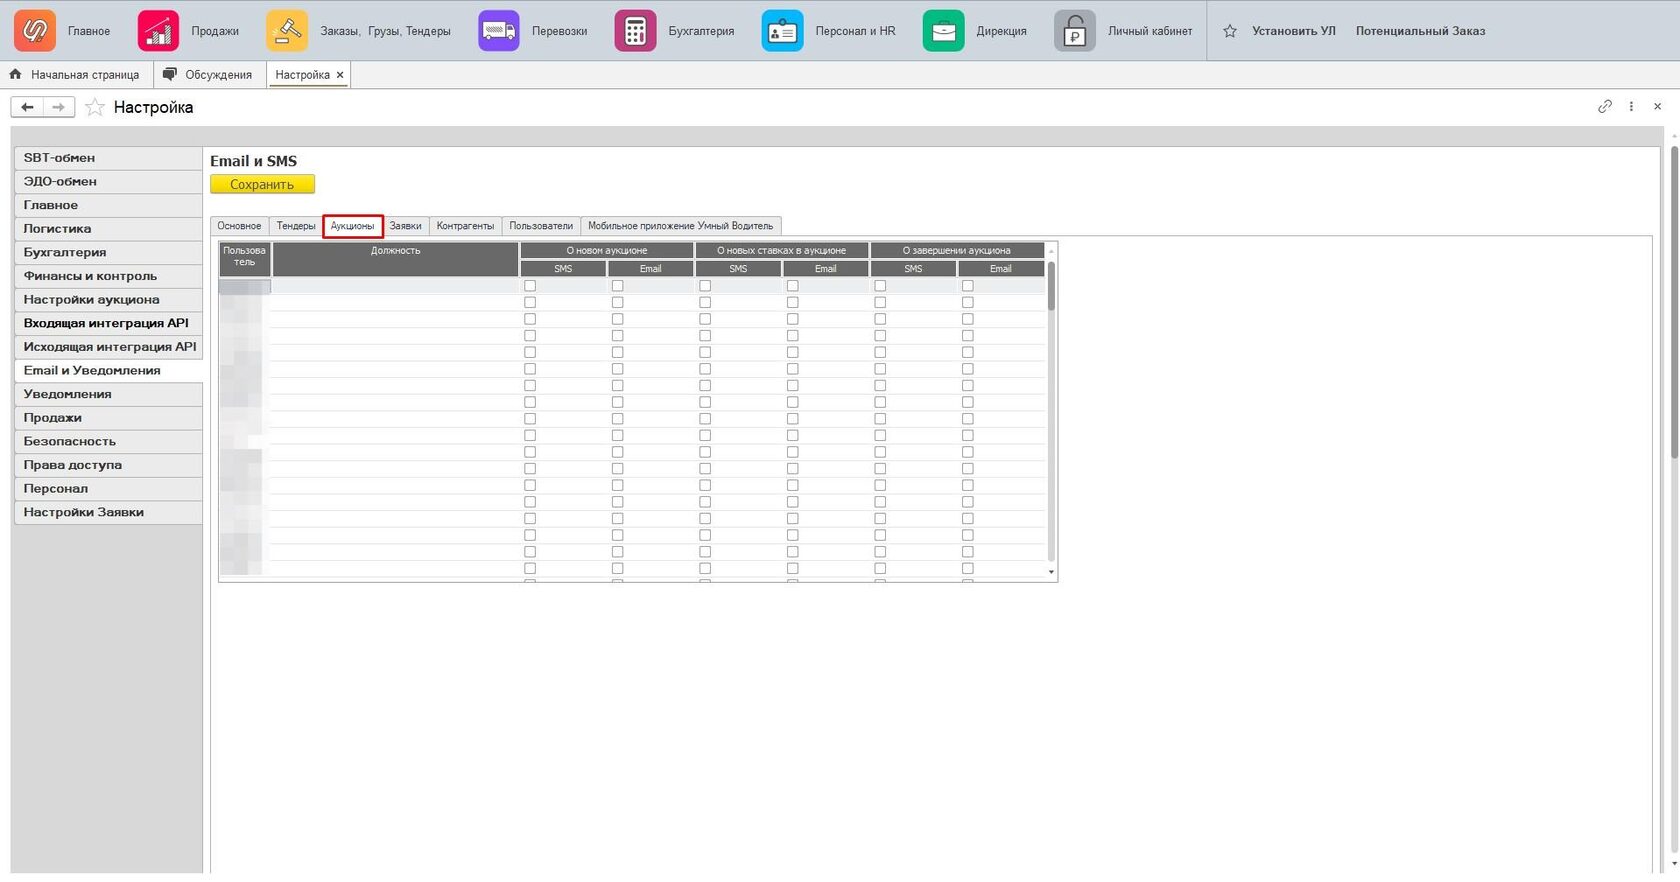Tick second-row SMS under О новых ставках
This screenshot has width=1680, height=882.
[x=705, y=302]
